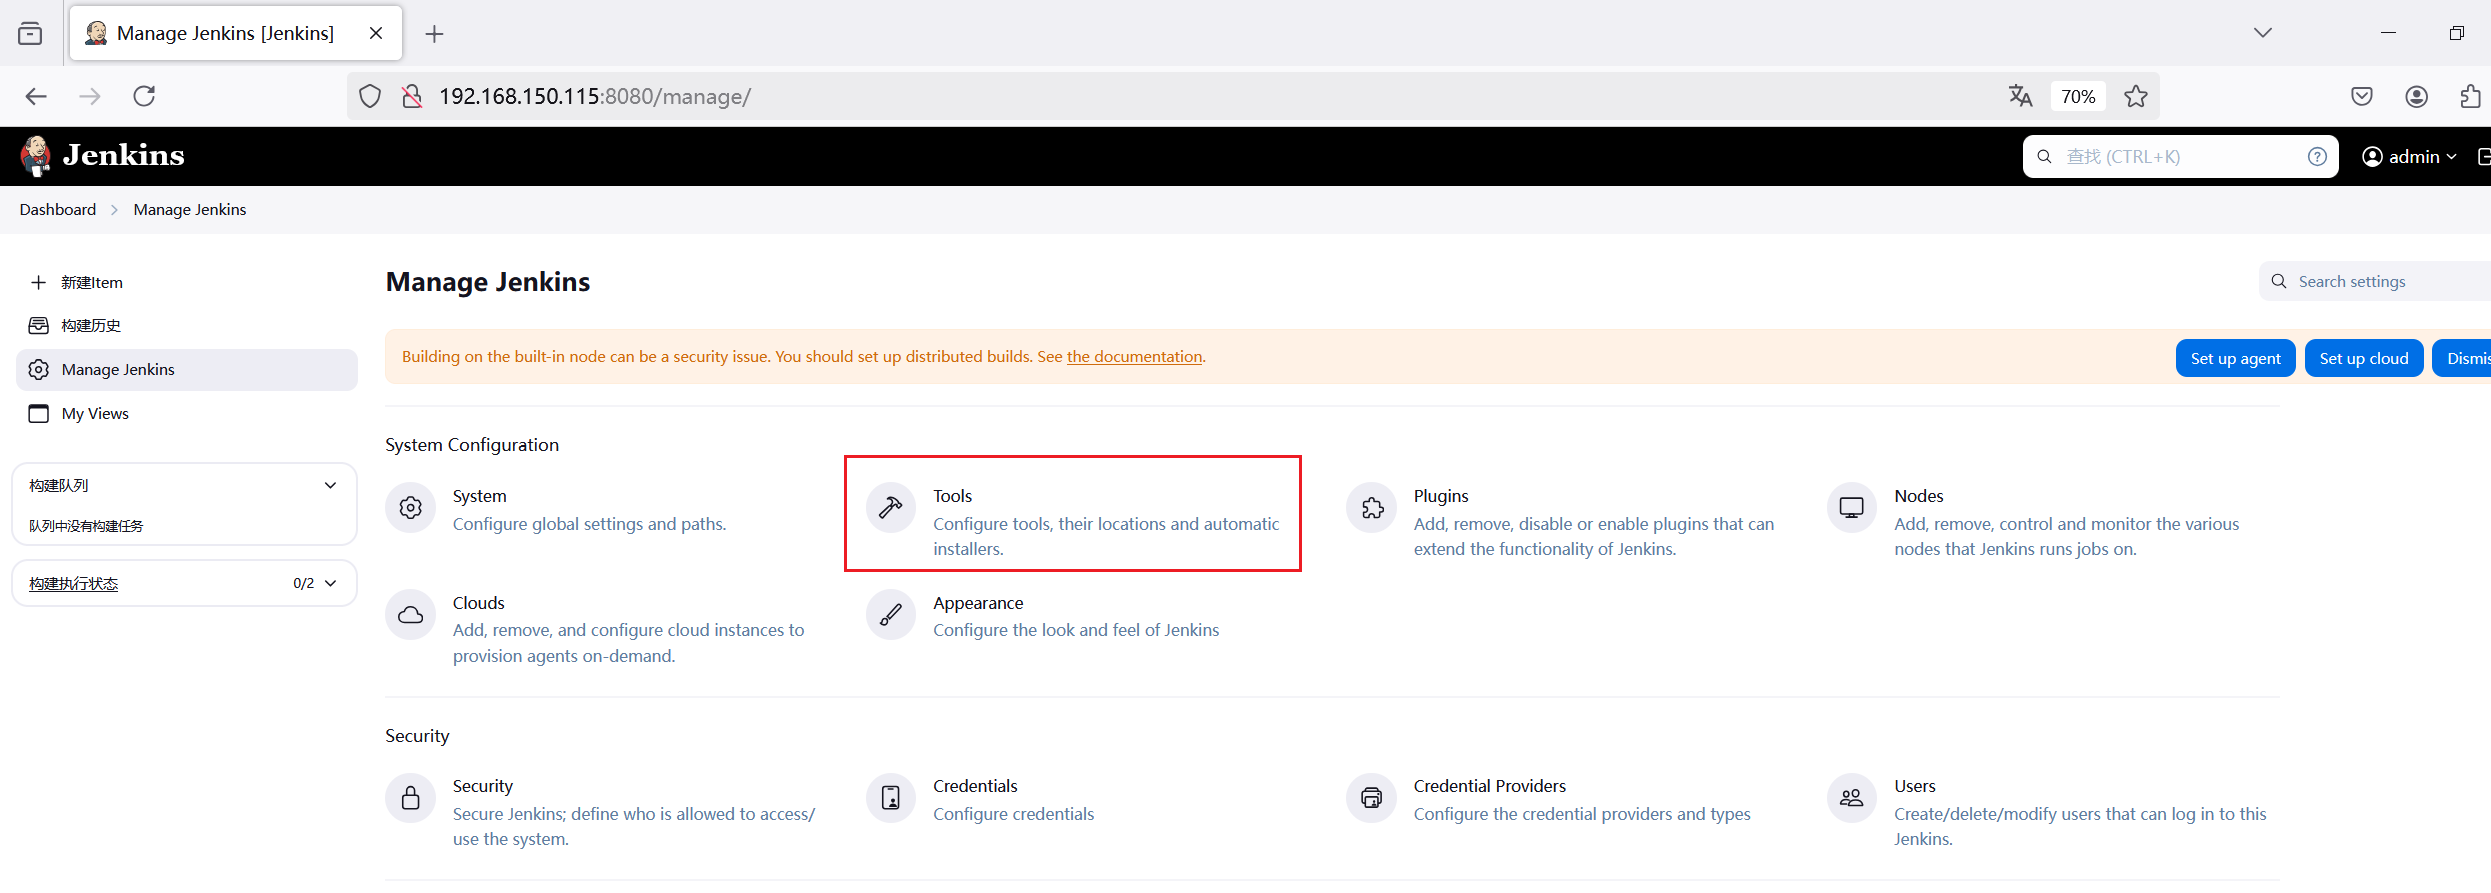The image size is (2491, 893).
Task: Open the documentation link
Action: coord(1134,356)
